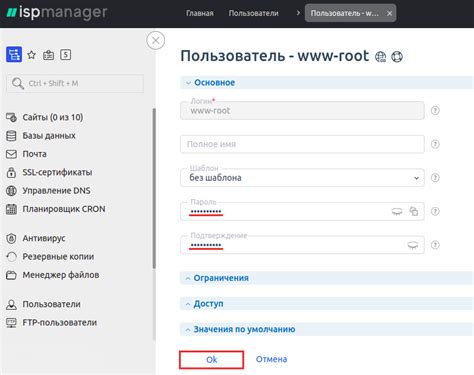Click the shield icon beside Антивирус

click(x=11, y=238)
